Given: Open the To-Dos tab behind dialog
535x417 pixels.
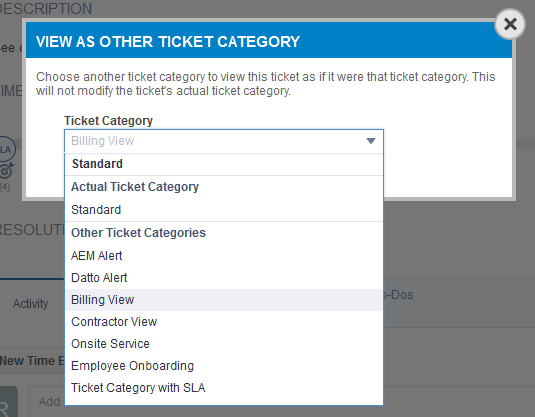Looking at the screenshot, I should [399, 295].
